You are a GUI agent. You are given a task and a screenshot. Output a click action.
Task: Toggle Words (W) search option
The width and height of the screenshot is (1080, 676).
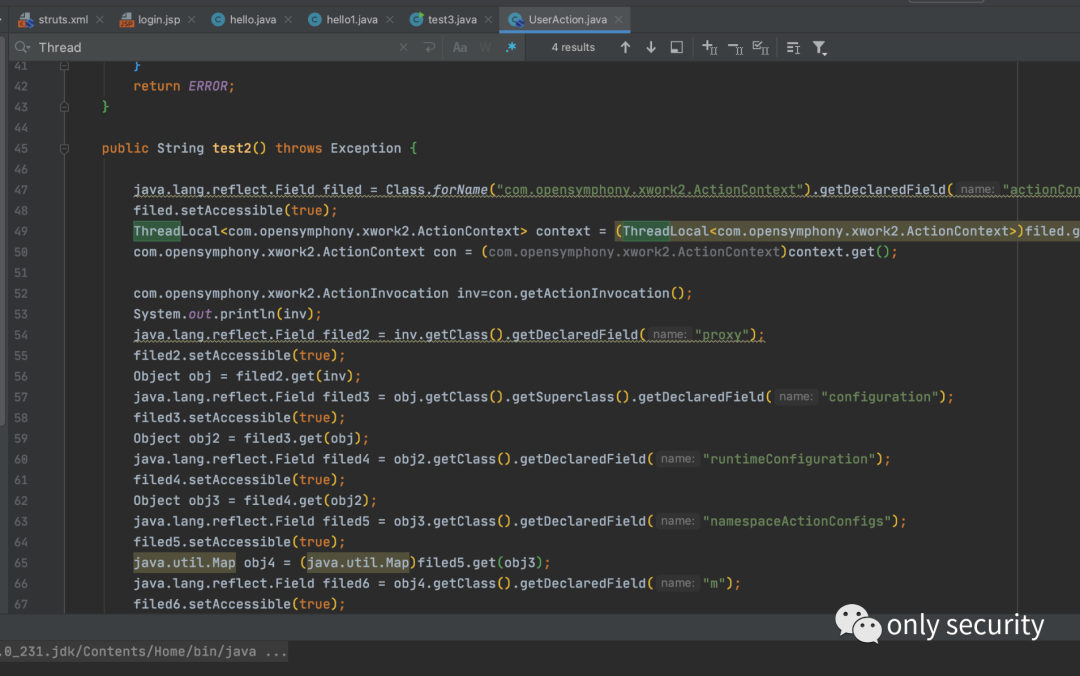click(x=486, y=48)
